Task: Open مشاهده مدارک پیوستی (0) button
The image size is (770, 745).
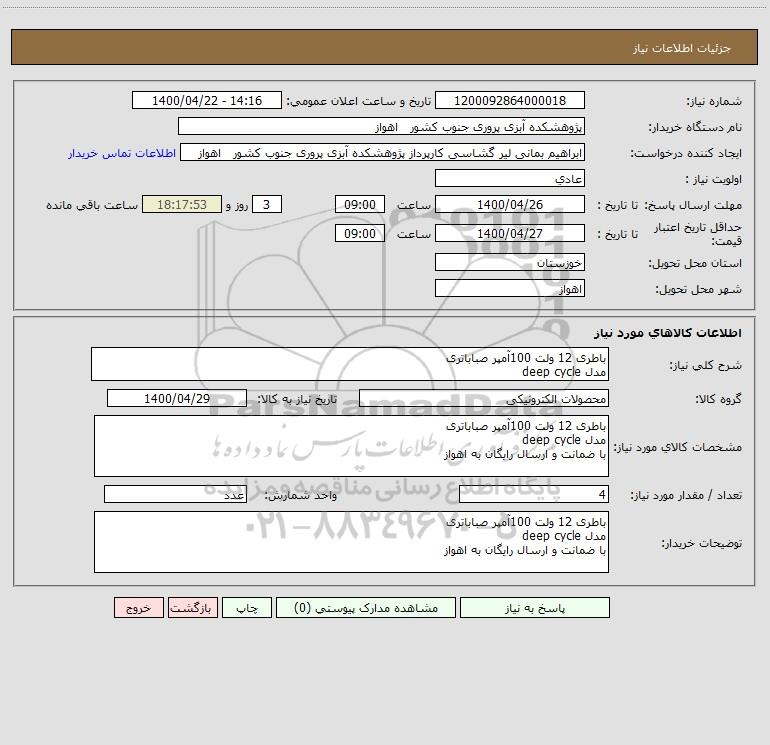Action: [366, 607]
